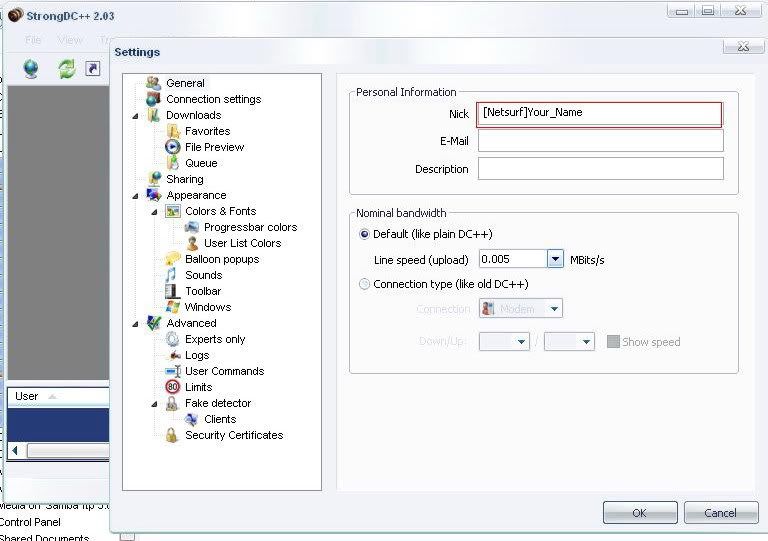Click the Advanced checkmark icon
This screenshot has width=768, height=541.
tap(154, 323)
